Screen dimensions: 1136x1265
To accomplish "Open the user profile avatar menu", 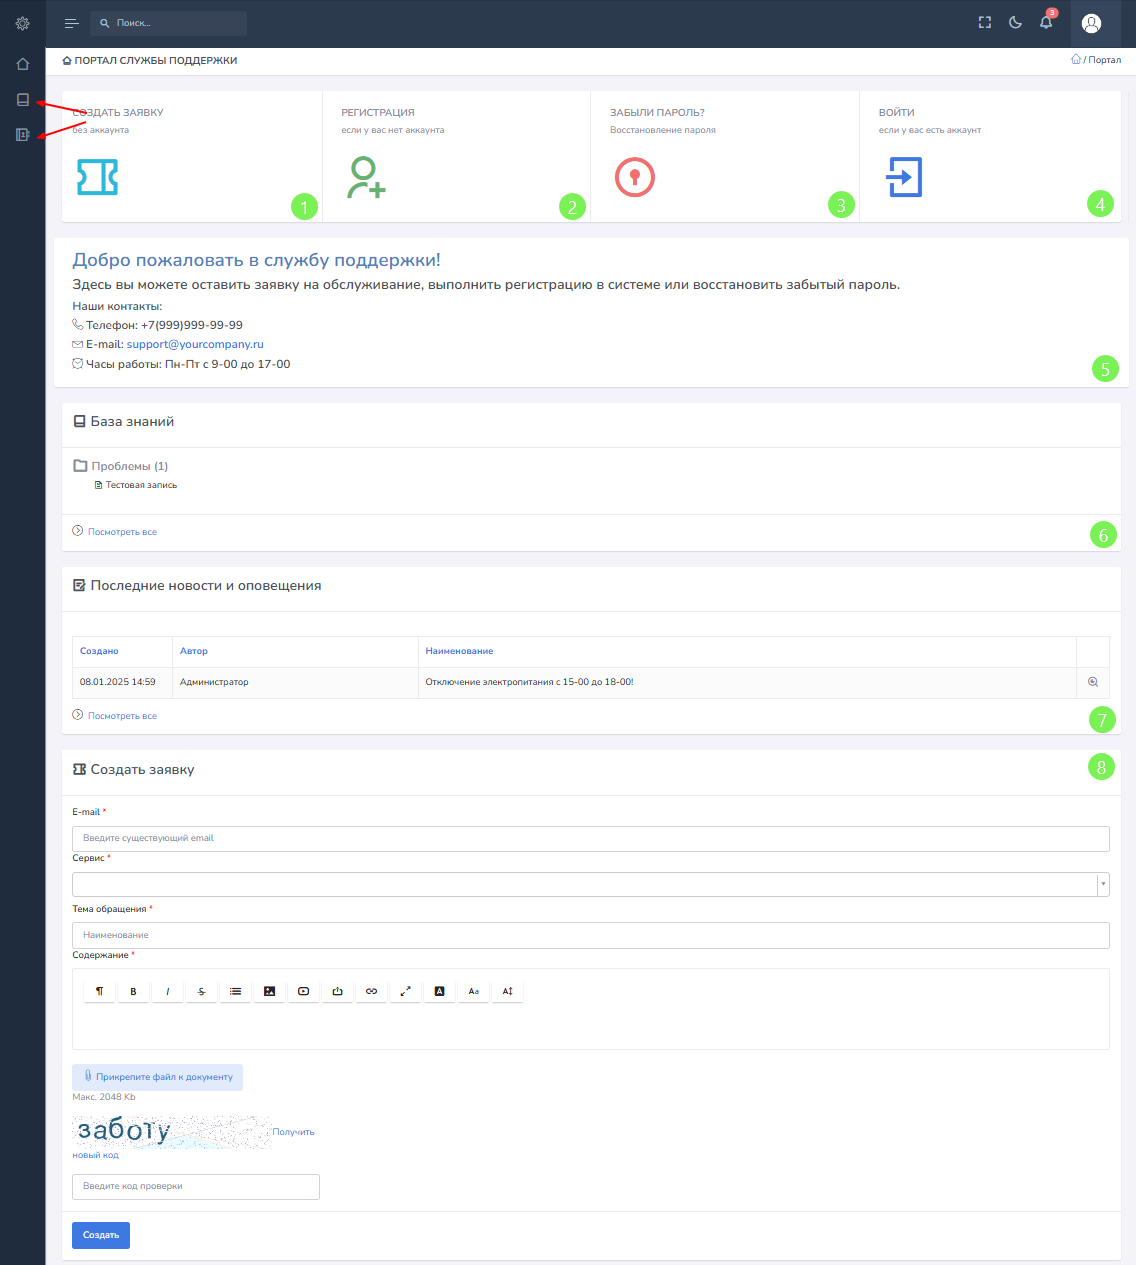I will pyautogui.click(x=1092, y=23).
